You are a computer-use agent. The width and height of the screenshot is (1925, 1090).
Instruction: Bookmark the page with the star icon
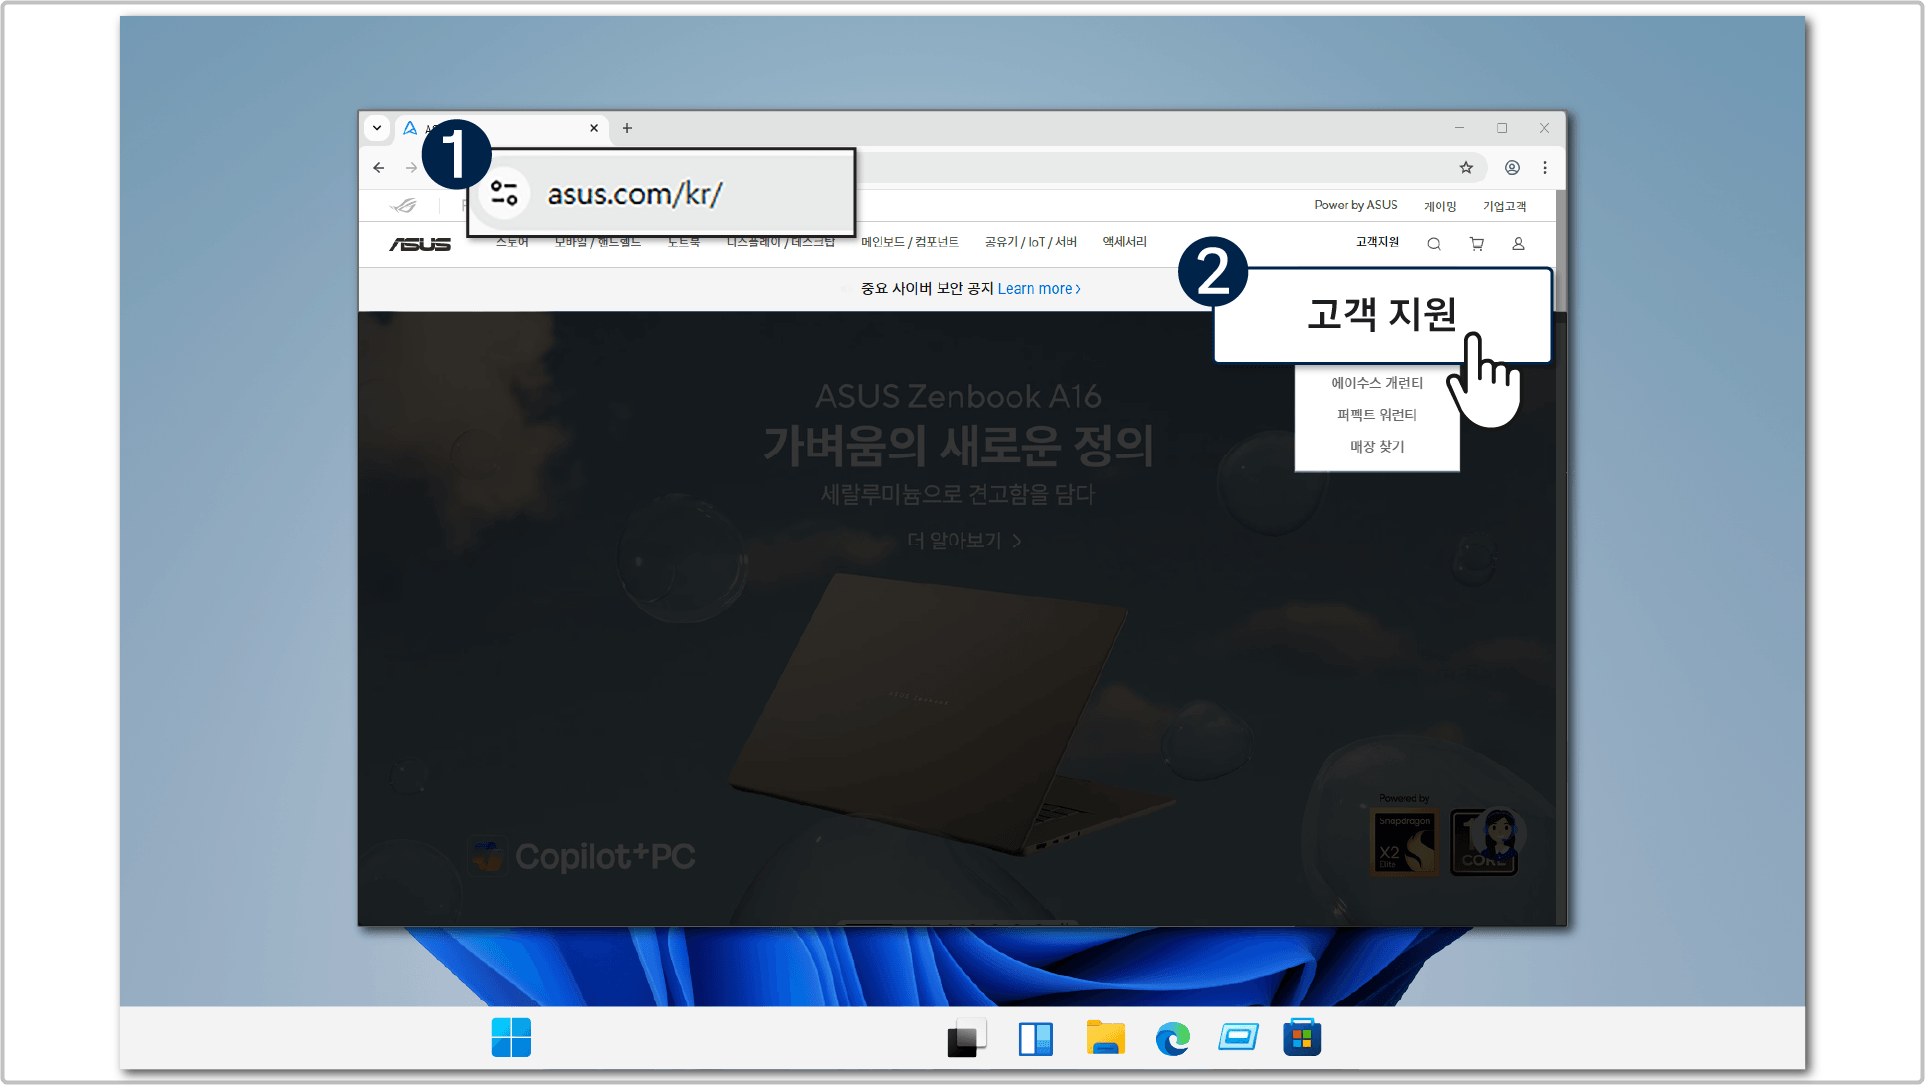pyautogui.click(x=1466, y=168)
